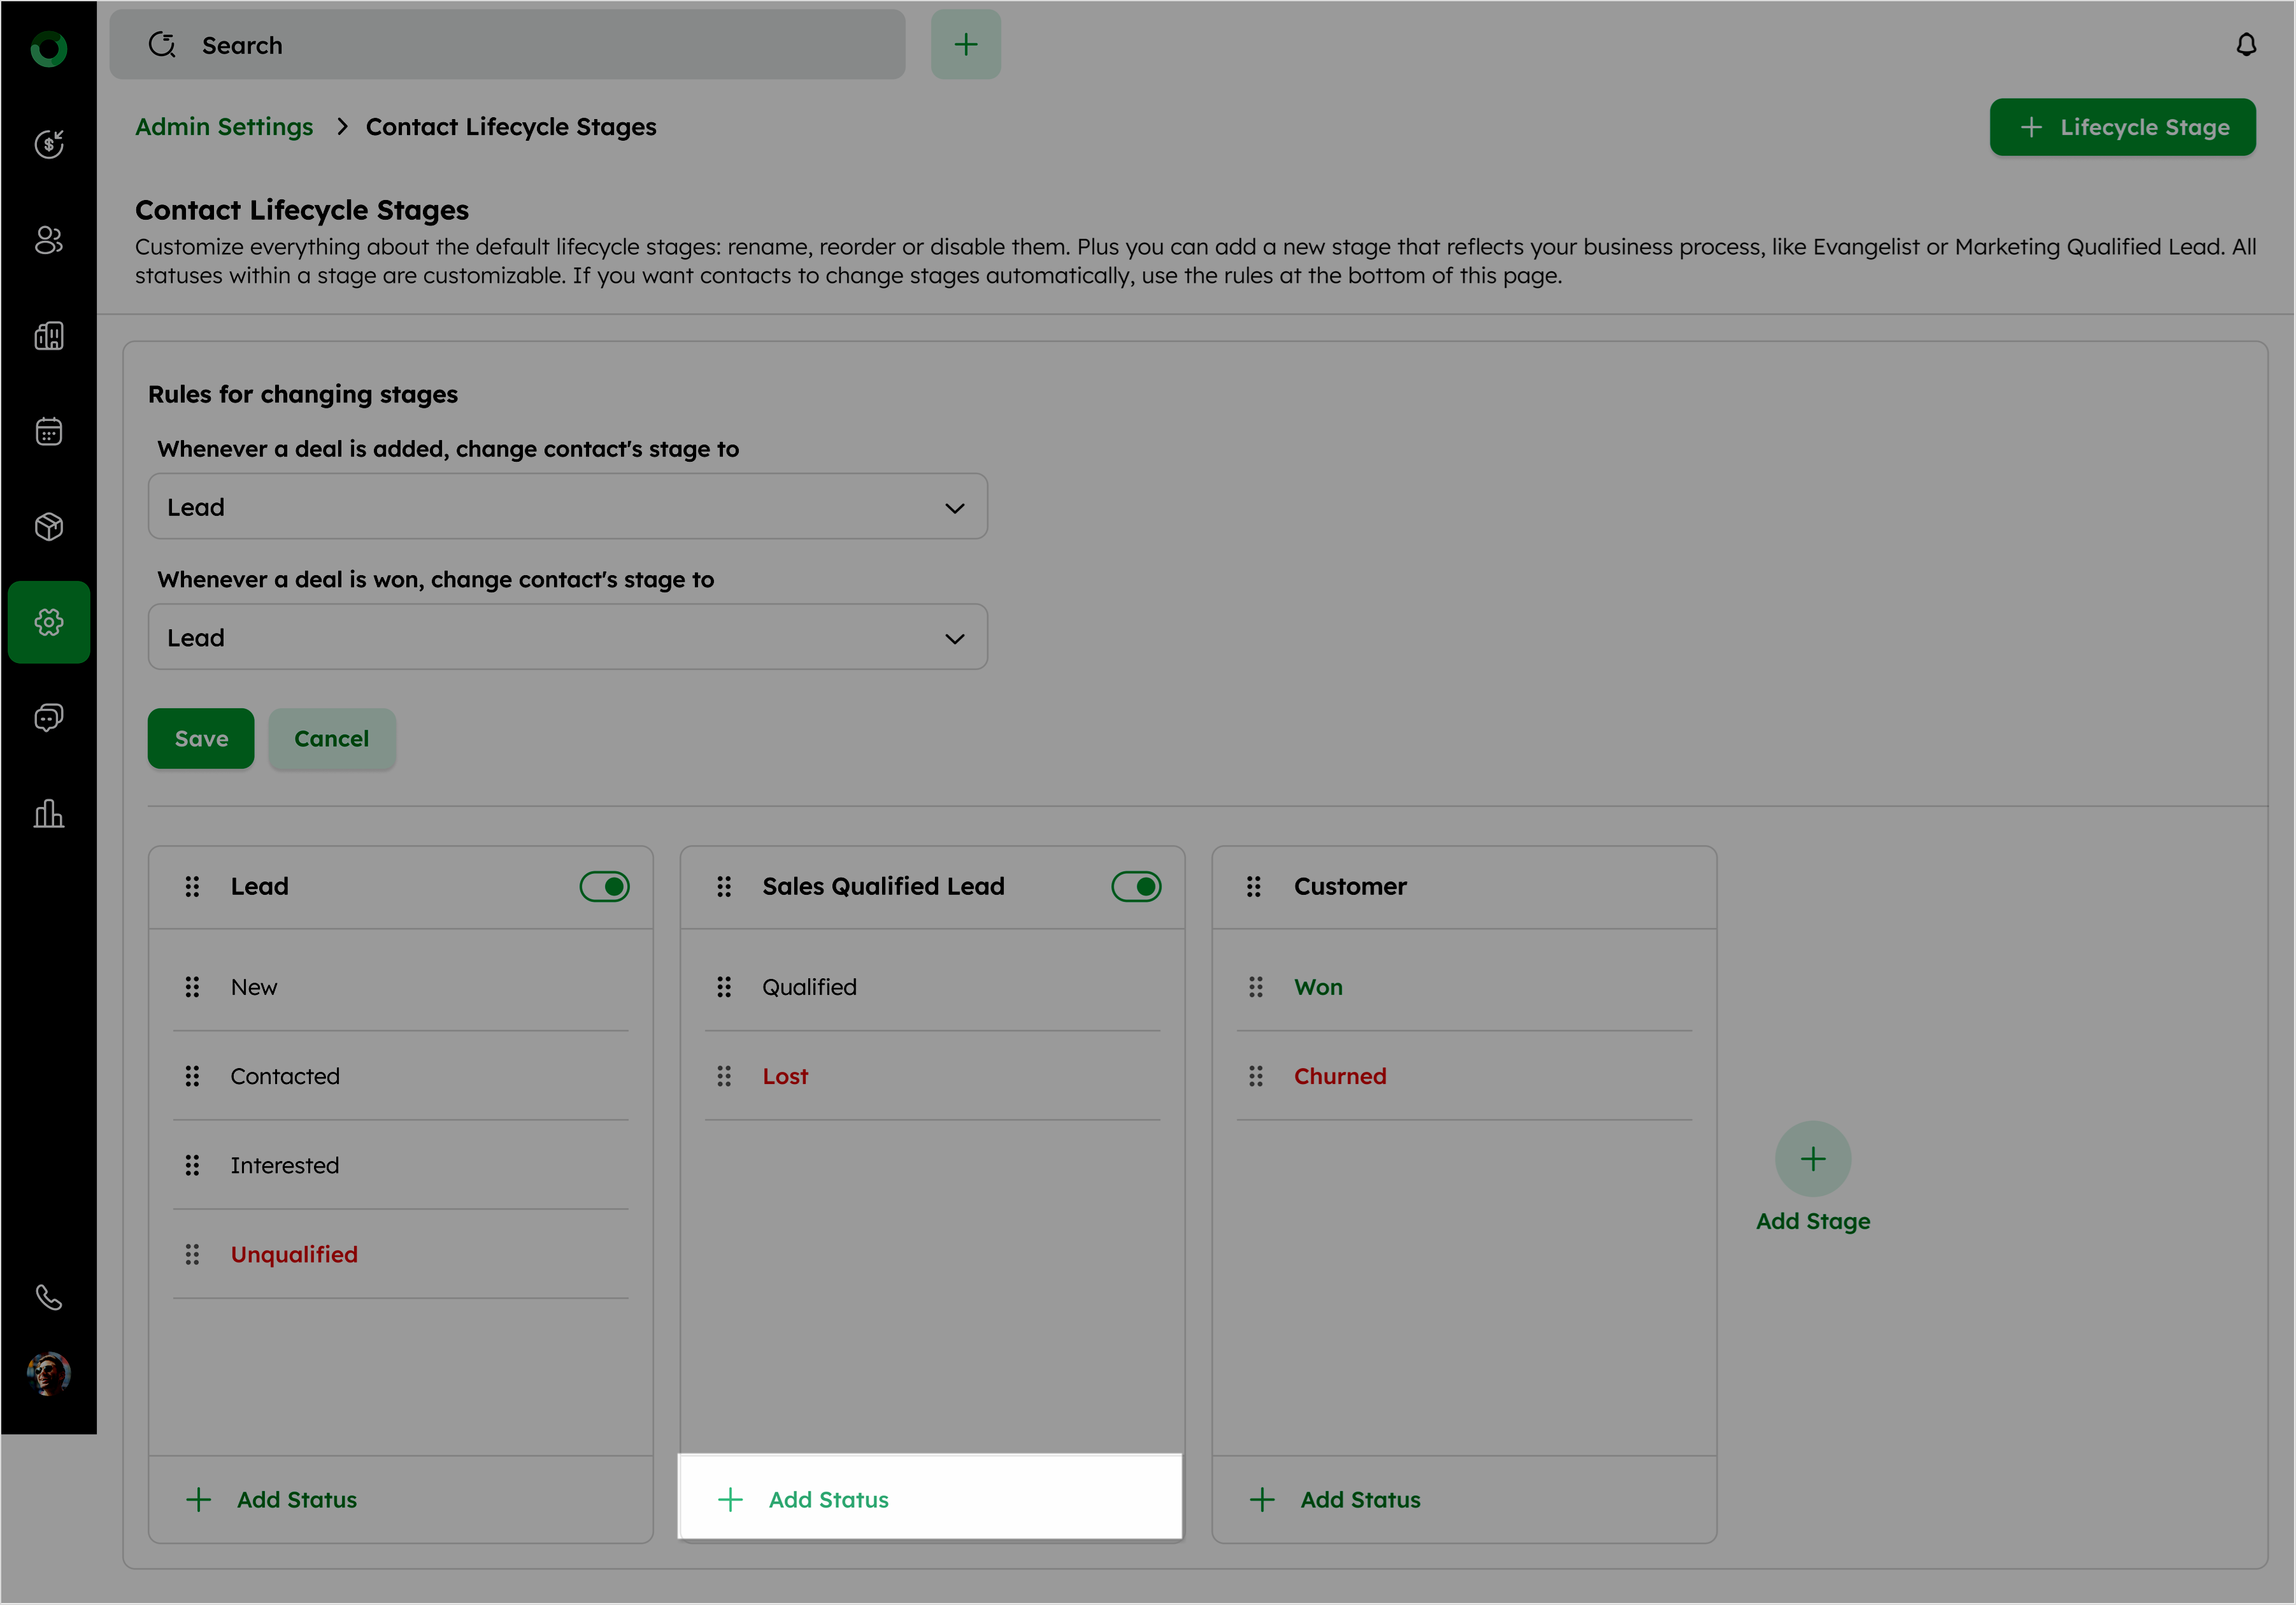
Task: Open the chat conversations icon in sidebar
Action: click(x=49, y=717)
